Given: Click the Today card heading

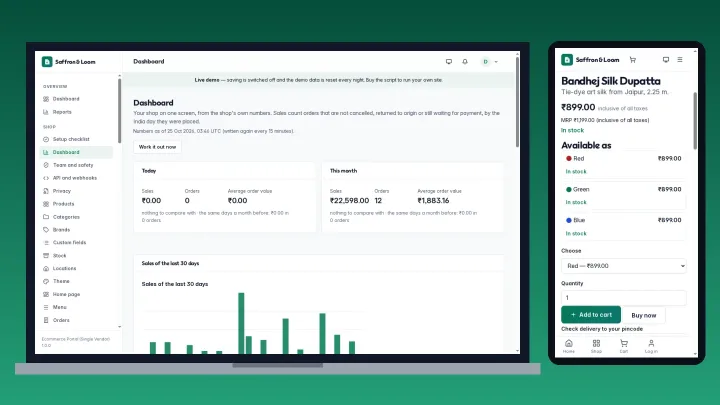Looking at the screenshot, I should pos(149,171).
